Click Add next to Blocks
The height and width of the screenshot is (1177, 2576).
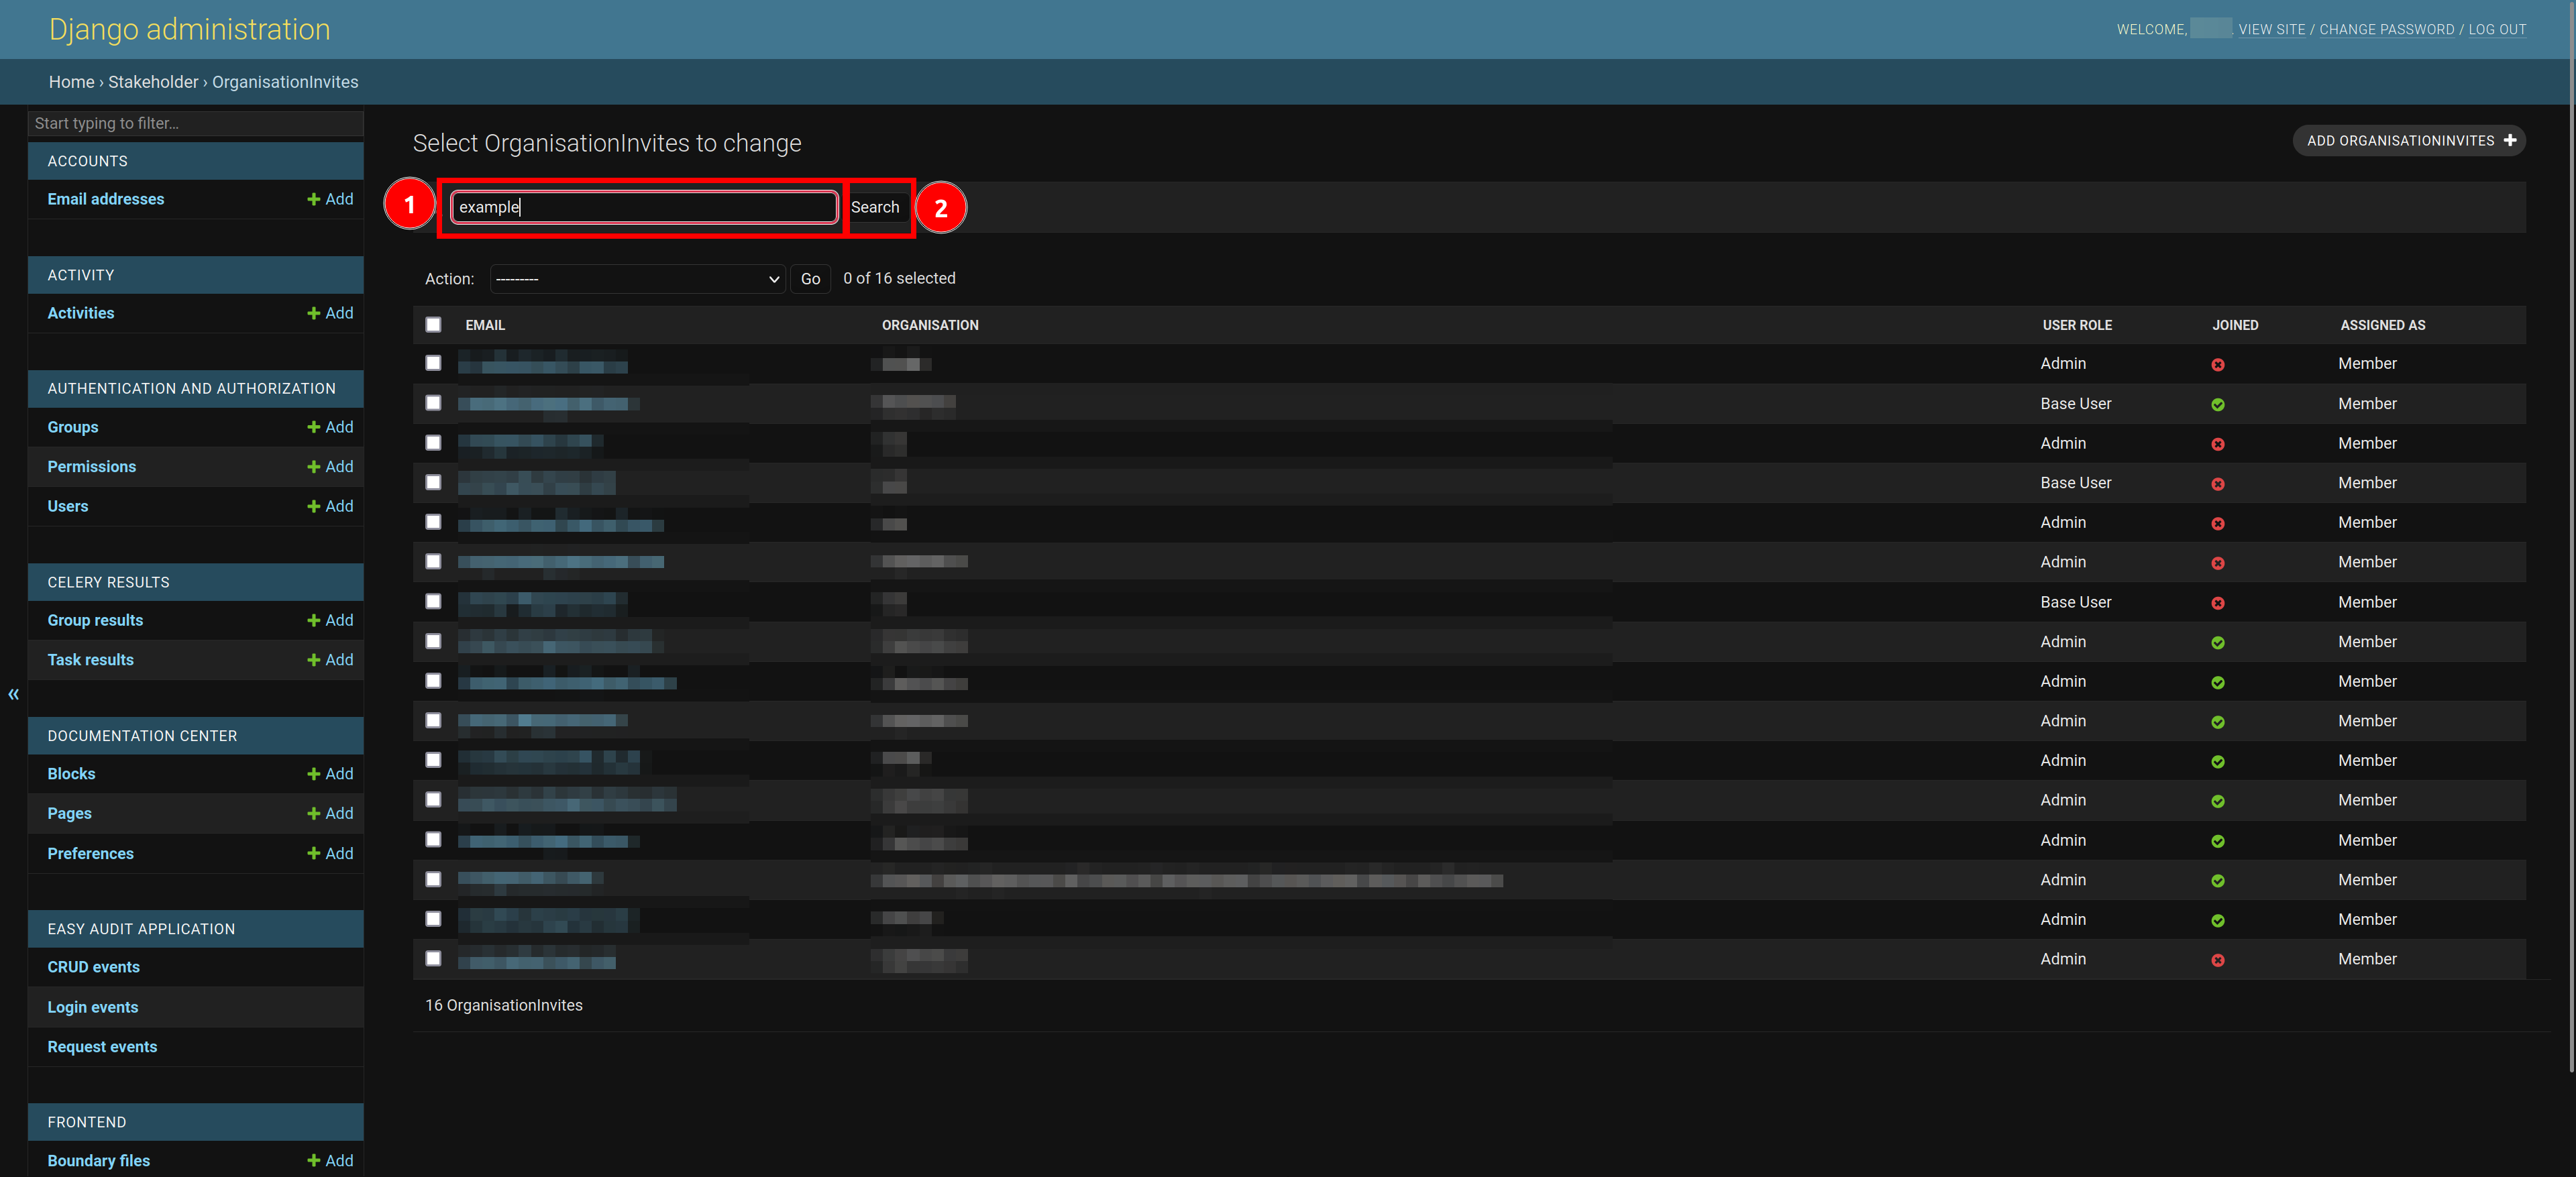[330, 774]
